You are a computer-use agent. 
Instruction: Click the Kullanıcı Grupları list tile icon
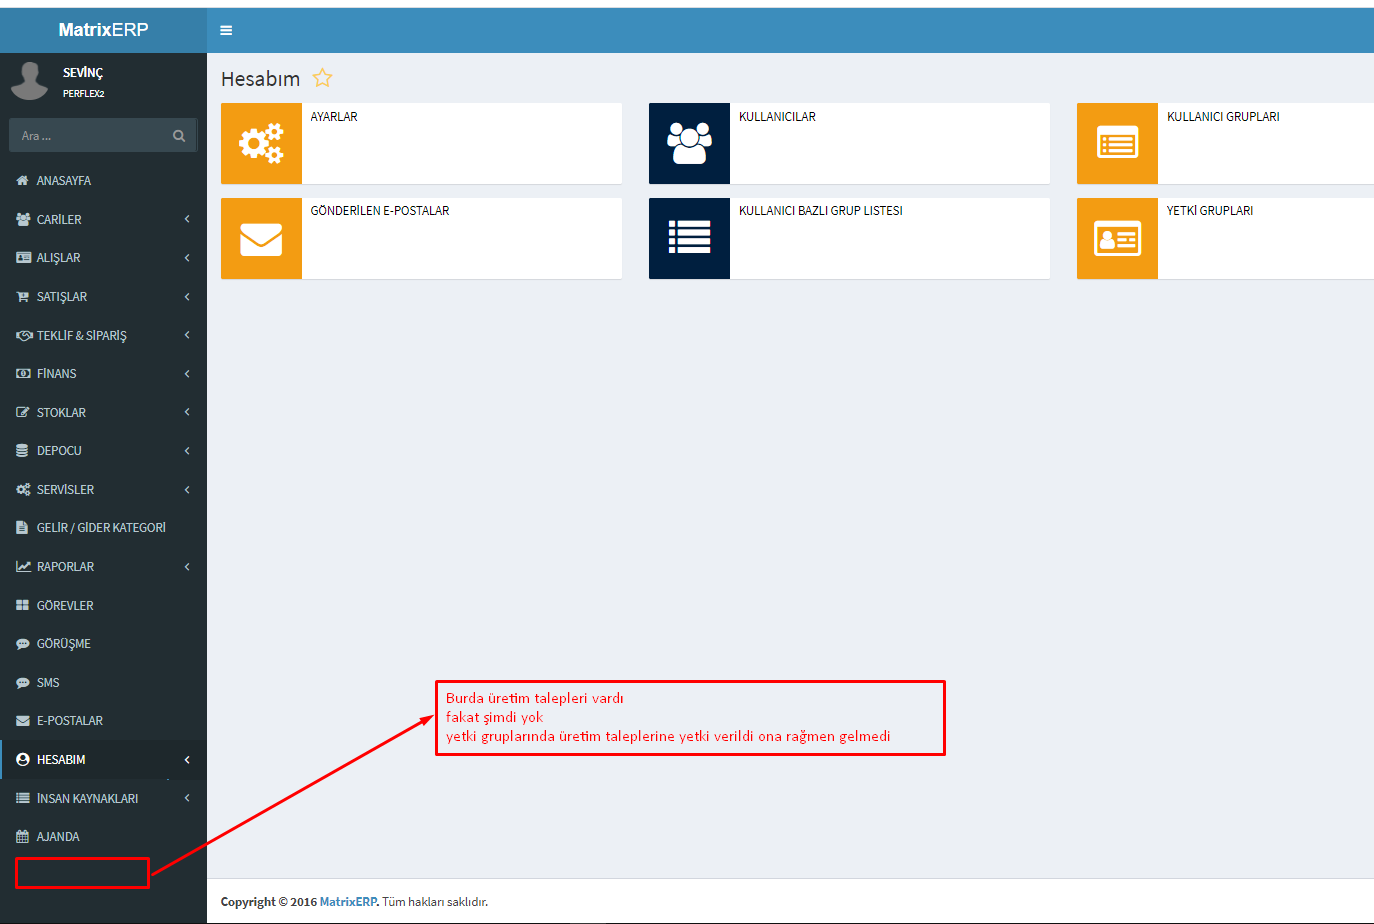pyautogui.click(x=1117, y=143)
